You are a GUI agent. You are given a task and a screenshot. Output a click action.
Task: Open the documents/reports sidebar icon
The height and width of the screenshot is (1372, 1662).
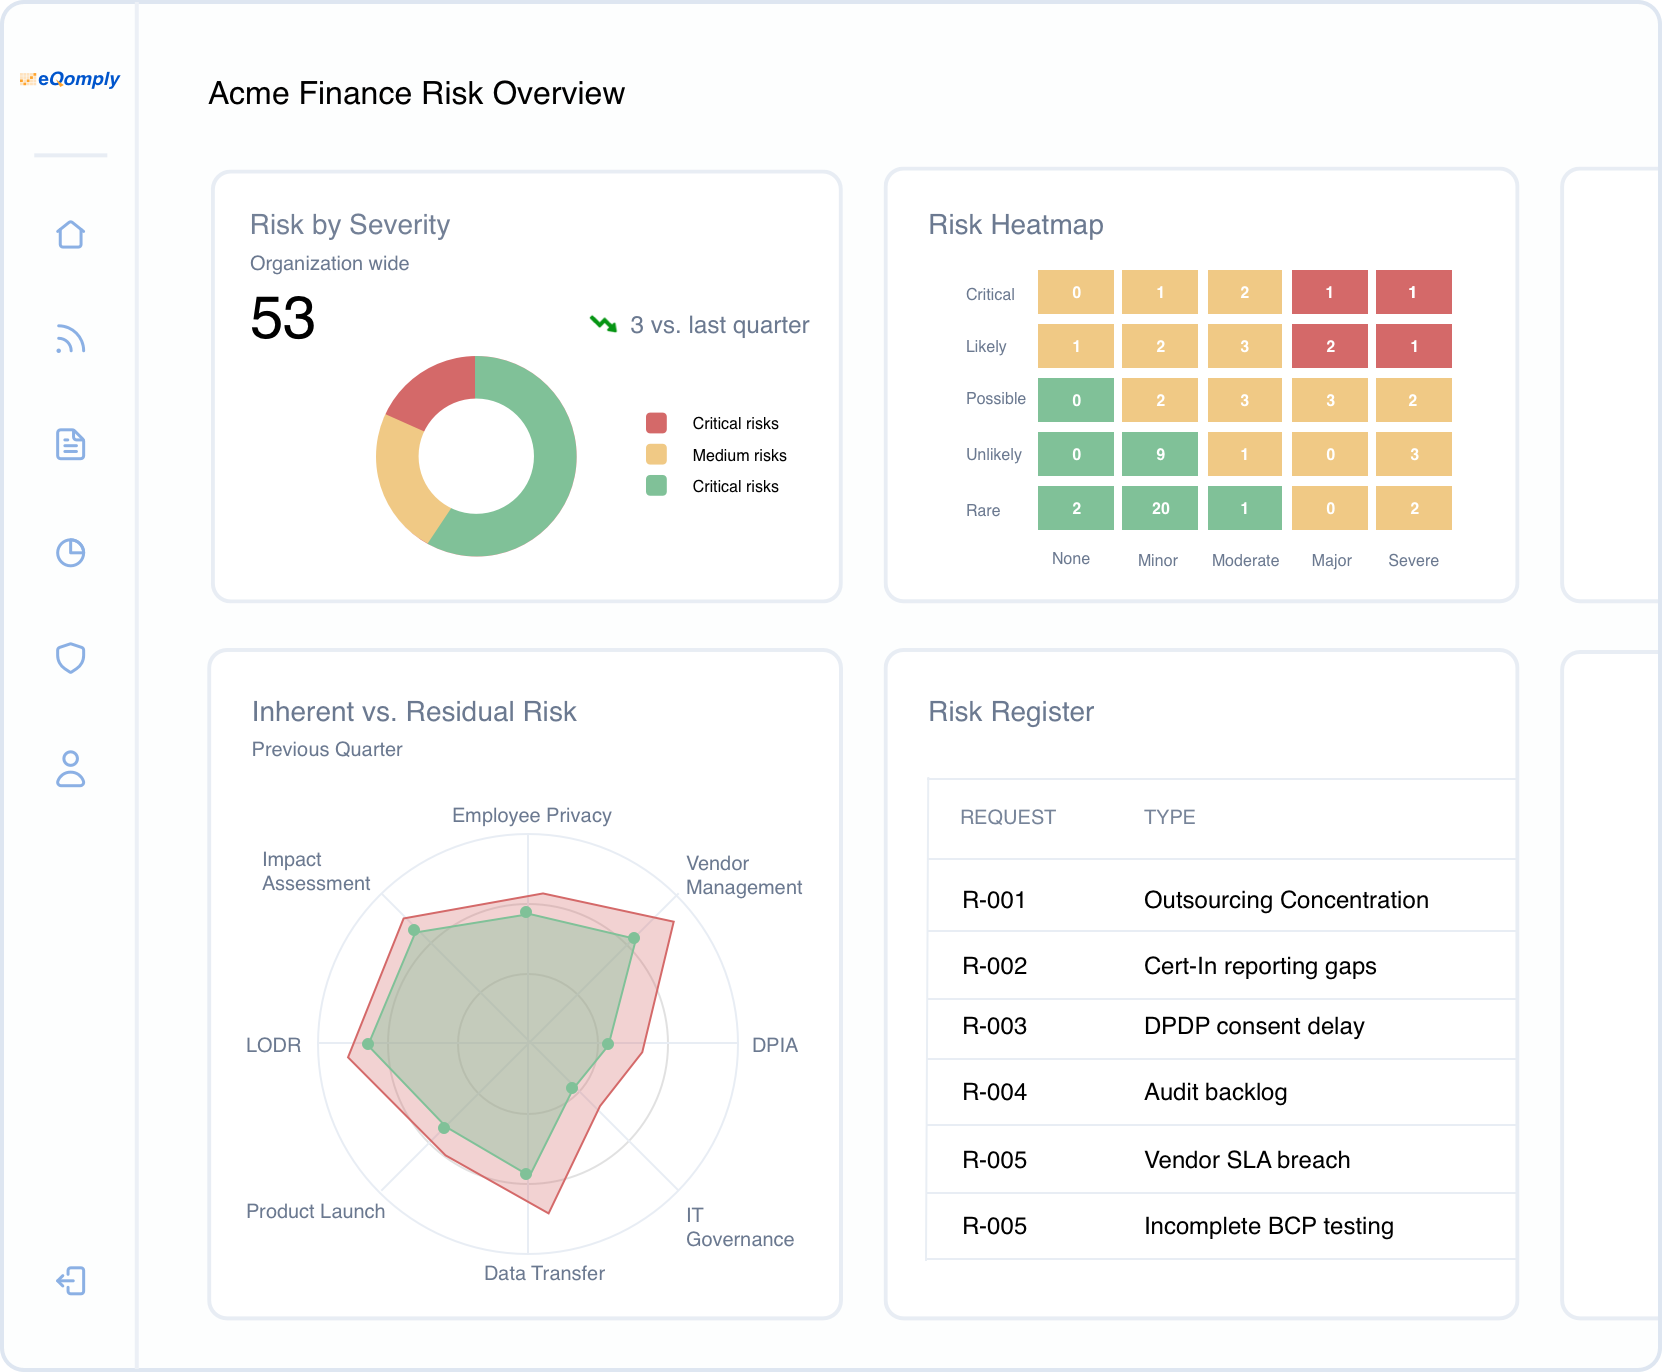coord(71,446)
